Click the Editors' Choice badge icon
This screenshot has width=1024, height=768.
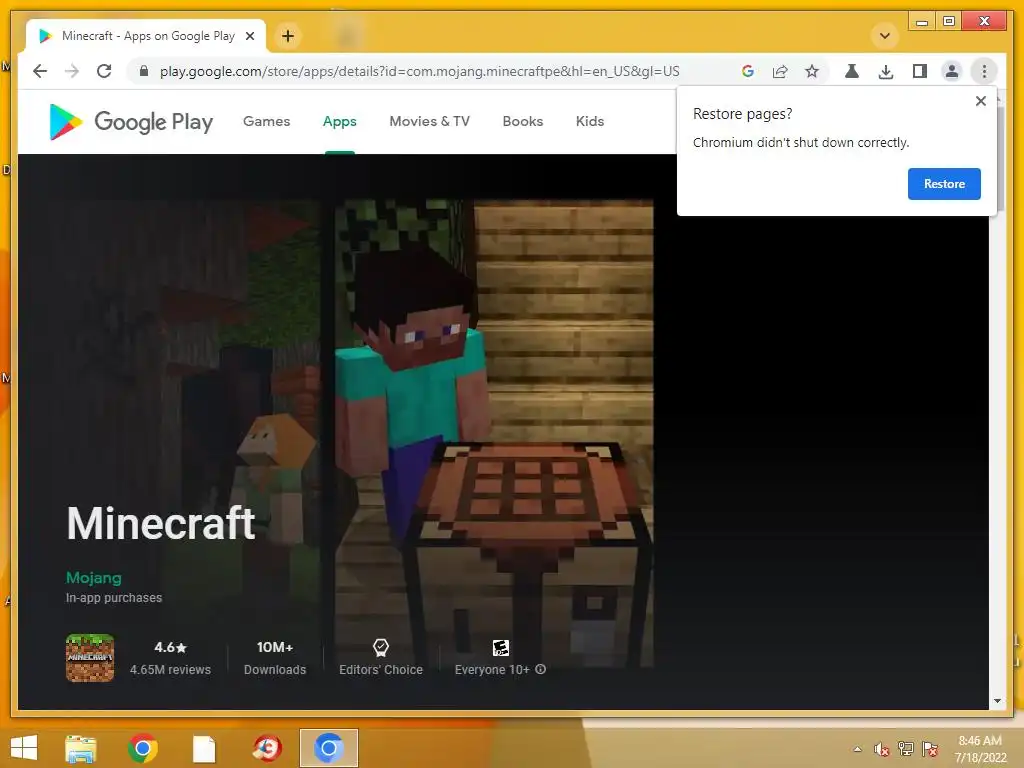pyautogui.click(x=381, y=647)
